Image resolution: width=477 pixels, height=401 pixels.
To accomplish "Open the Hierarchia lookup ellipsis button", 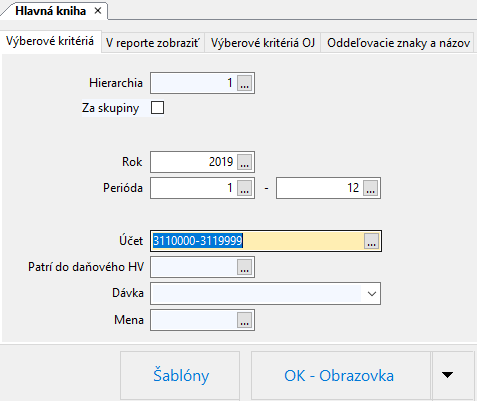I will pos(244,83).
